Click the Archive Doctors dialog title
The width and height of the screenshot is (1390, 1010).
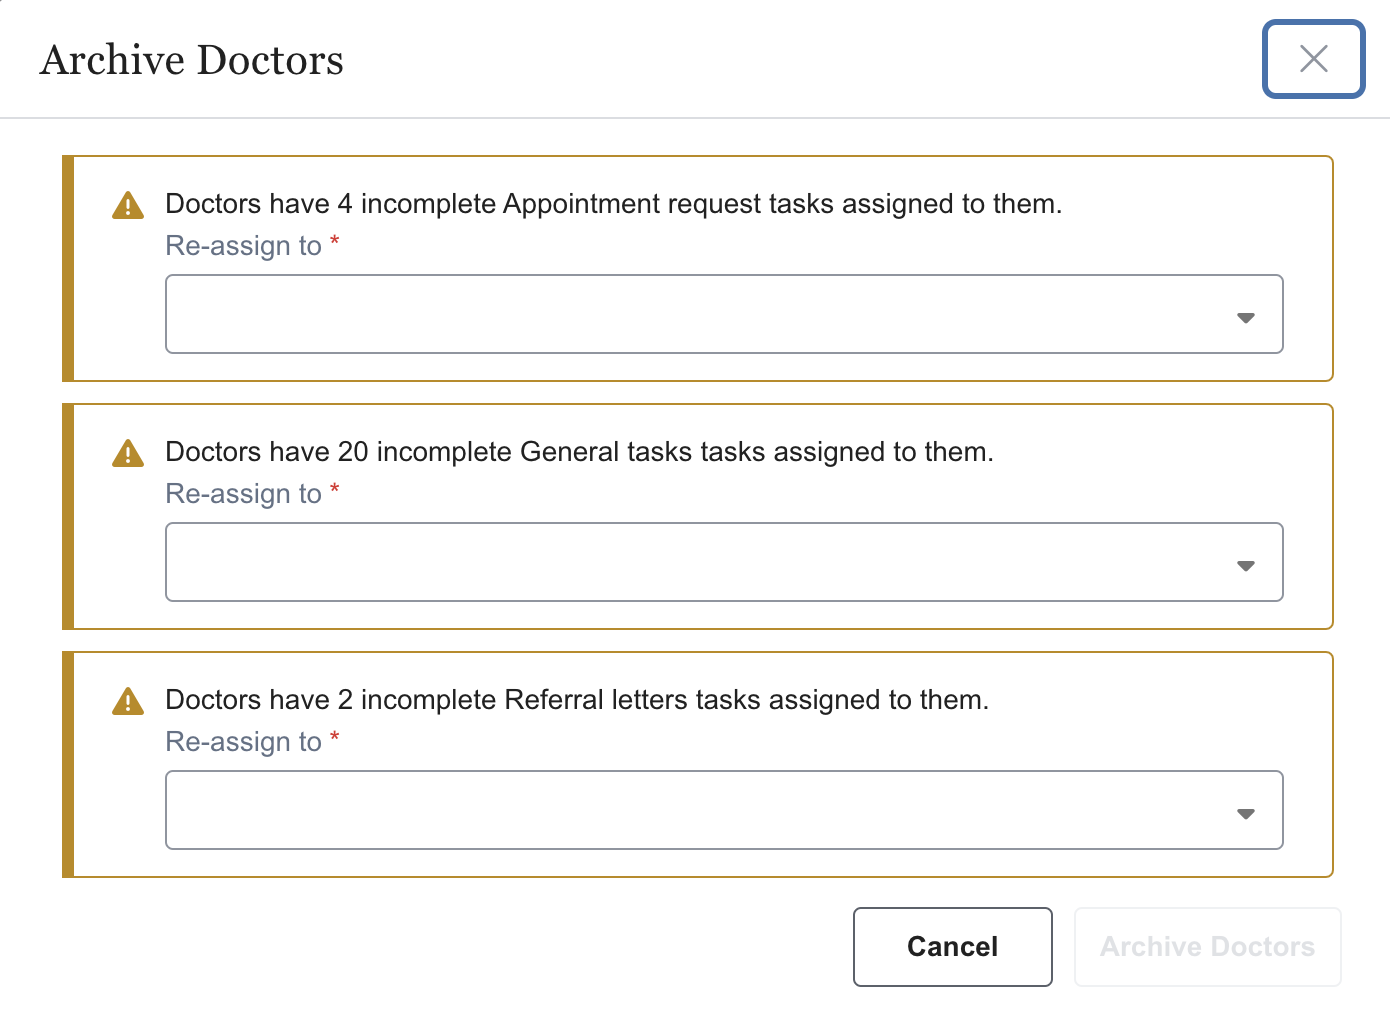(x=191, y=60)
